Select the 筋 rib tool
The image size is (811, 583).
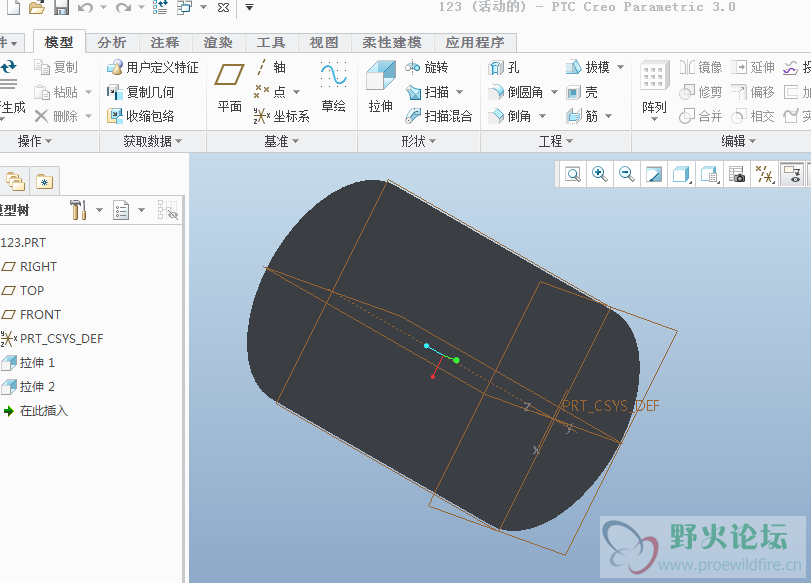coord(582,116)
